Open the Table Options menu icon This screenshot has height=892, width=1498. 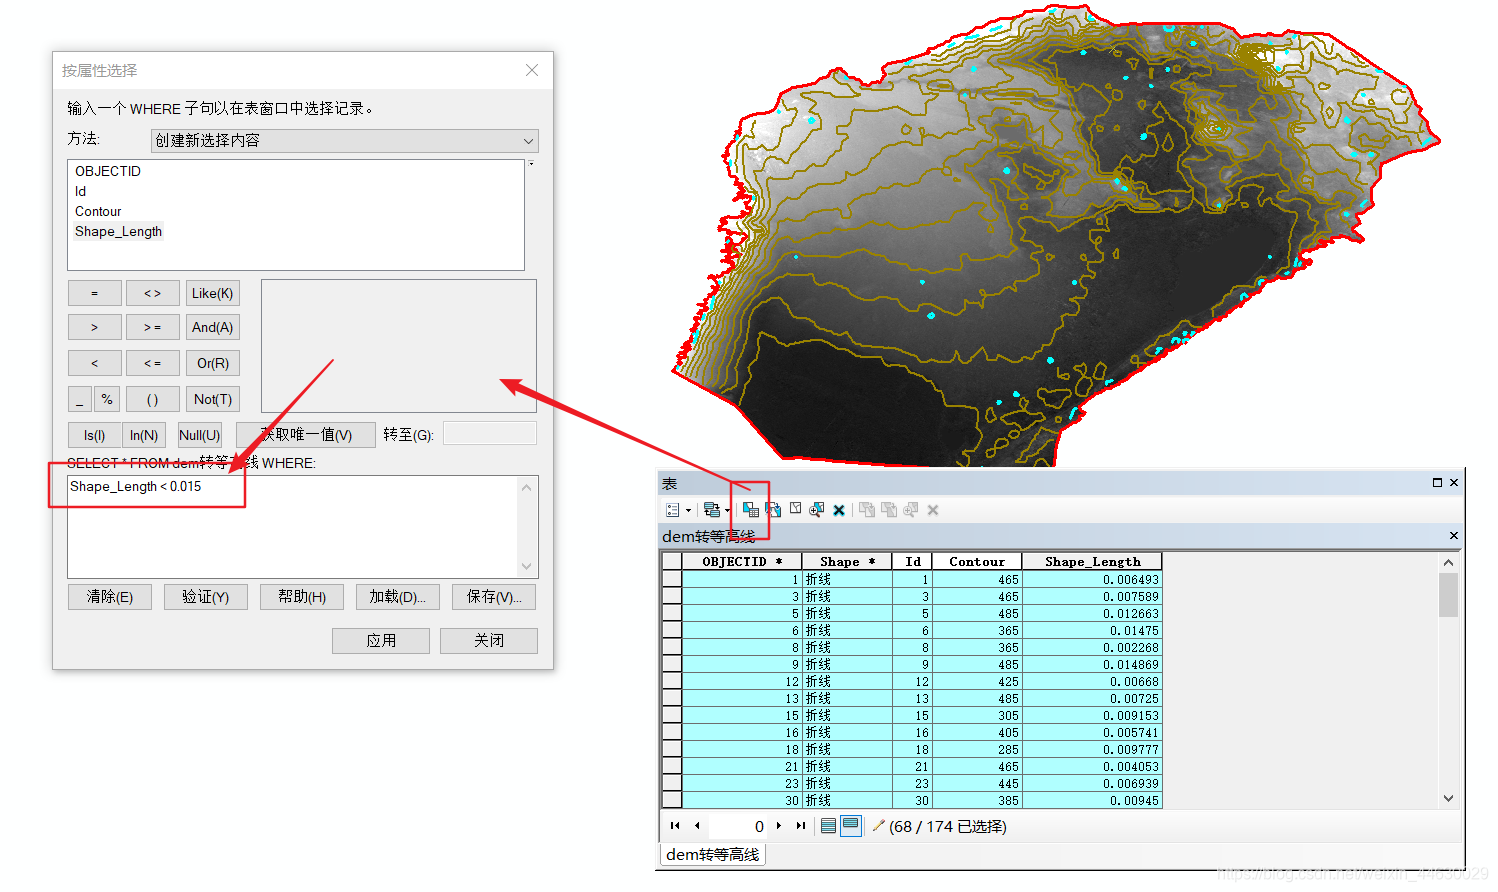pyautogui.click(x=672, y=510)
